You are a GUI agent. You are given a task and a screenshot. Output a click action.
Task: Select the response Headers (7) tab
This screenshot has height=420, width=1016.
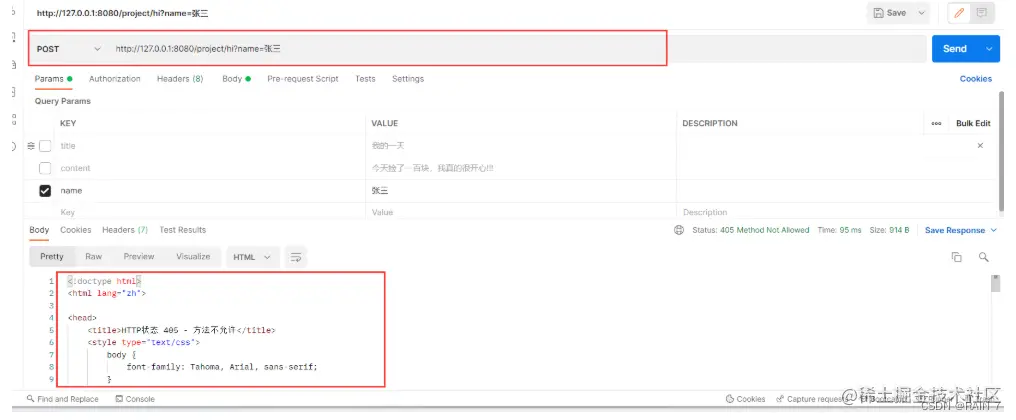[x=125, y=230]
